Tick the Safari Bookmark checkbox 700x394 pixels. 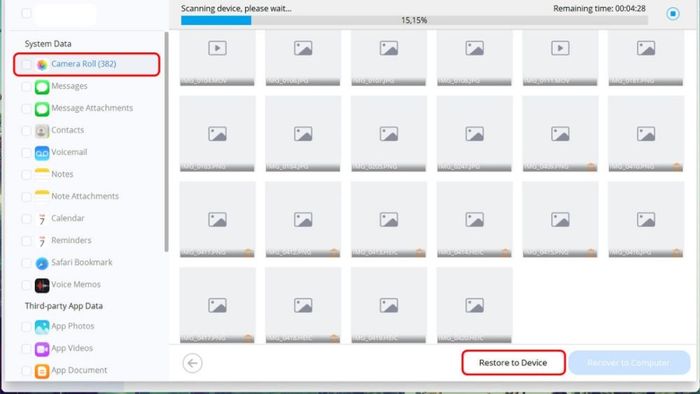26,263
